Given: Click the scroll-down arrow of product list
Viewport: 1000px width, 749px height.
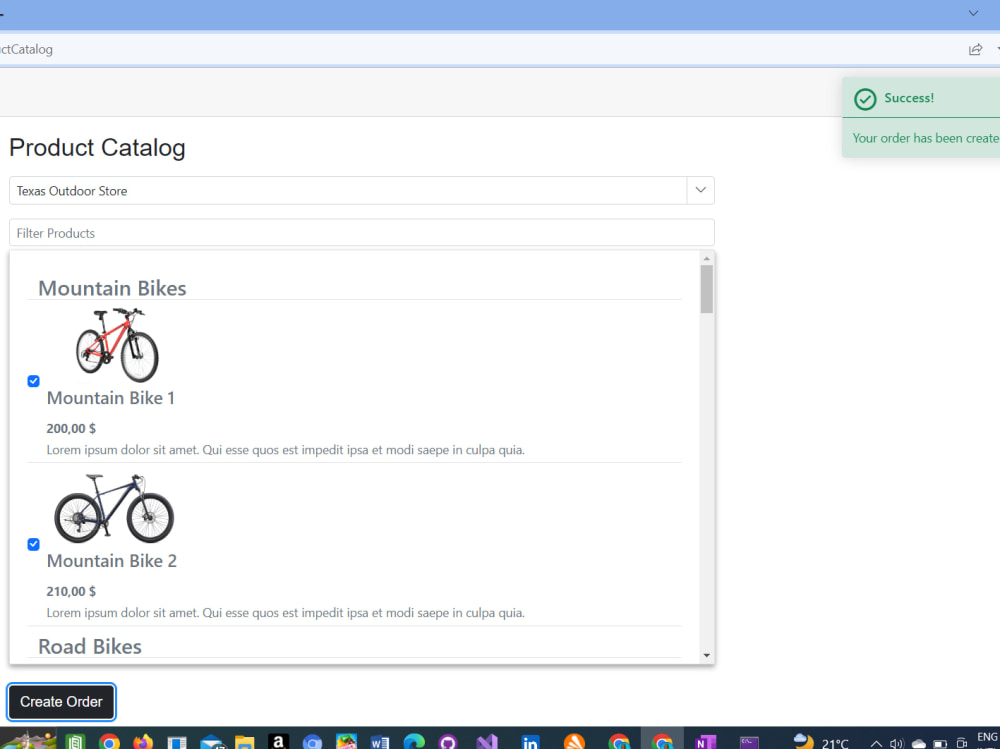Looking at the screenshot, I should (706, 655).
